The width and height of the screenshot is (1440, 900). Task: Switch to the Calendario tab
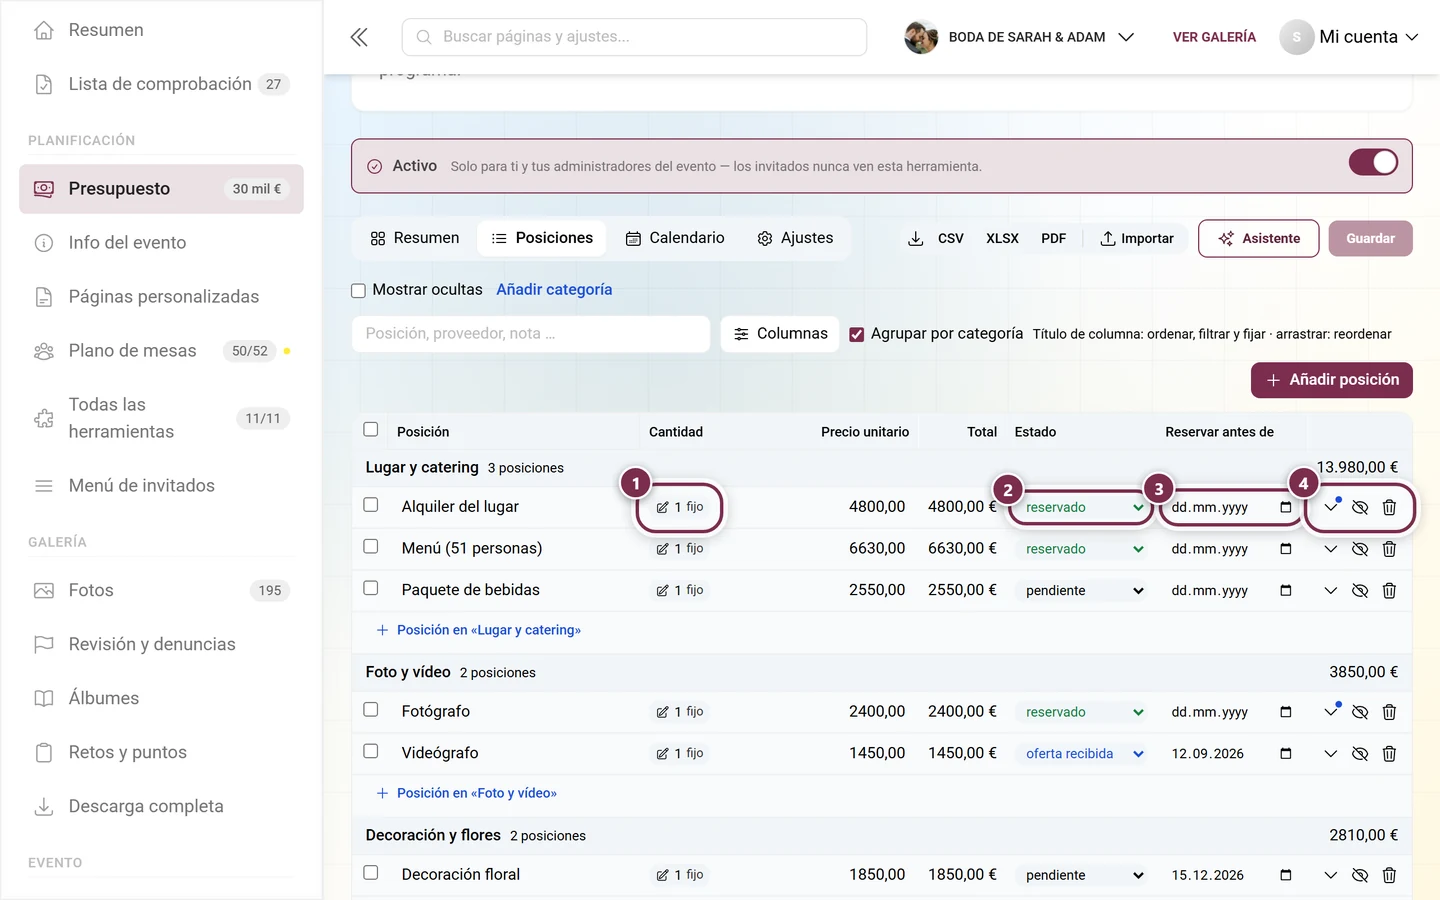click(675, 238)
